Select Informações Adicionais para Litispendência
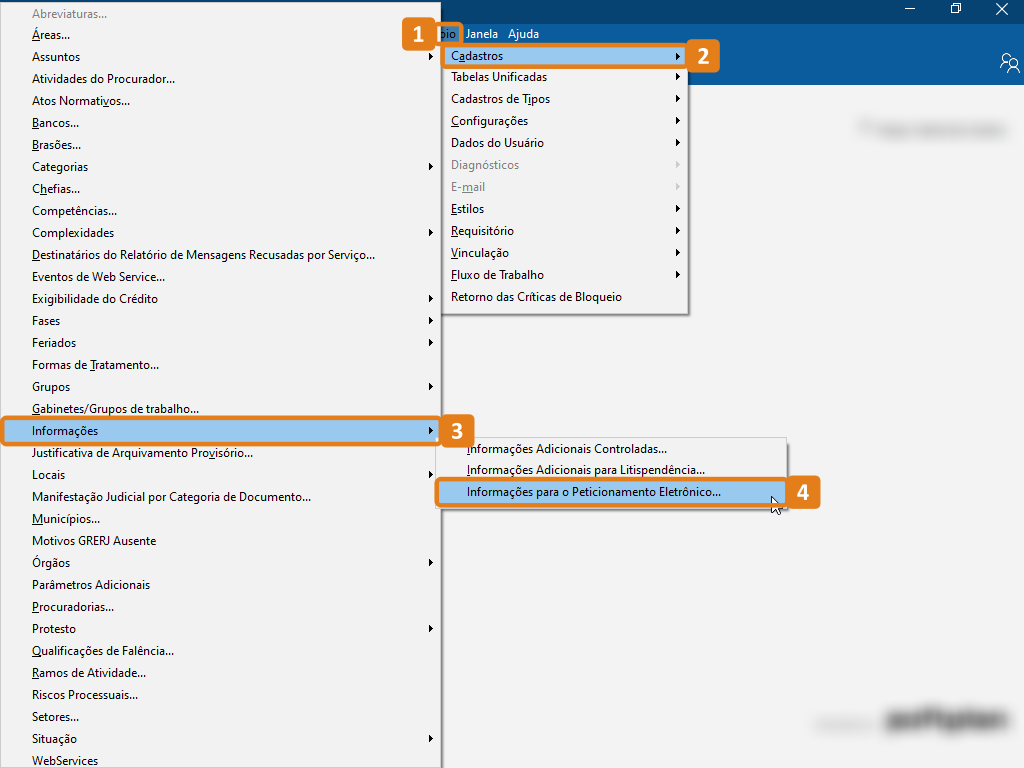 click(x=585, y=470)
